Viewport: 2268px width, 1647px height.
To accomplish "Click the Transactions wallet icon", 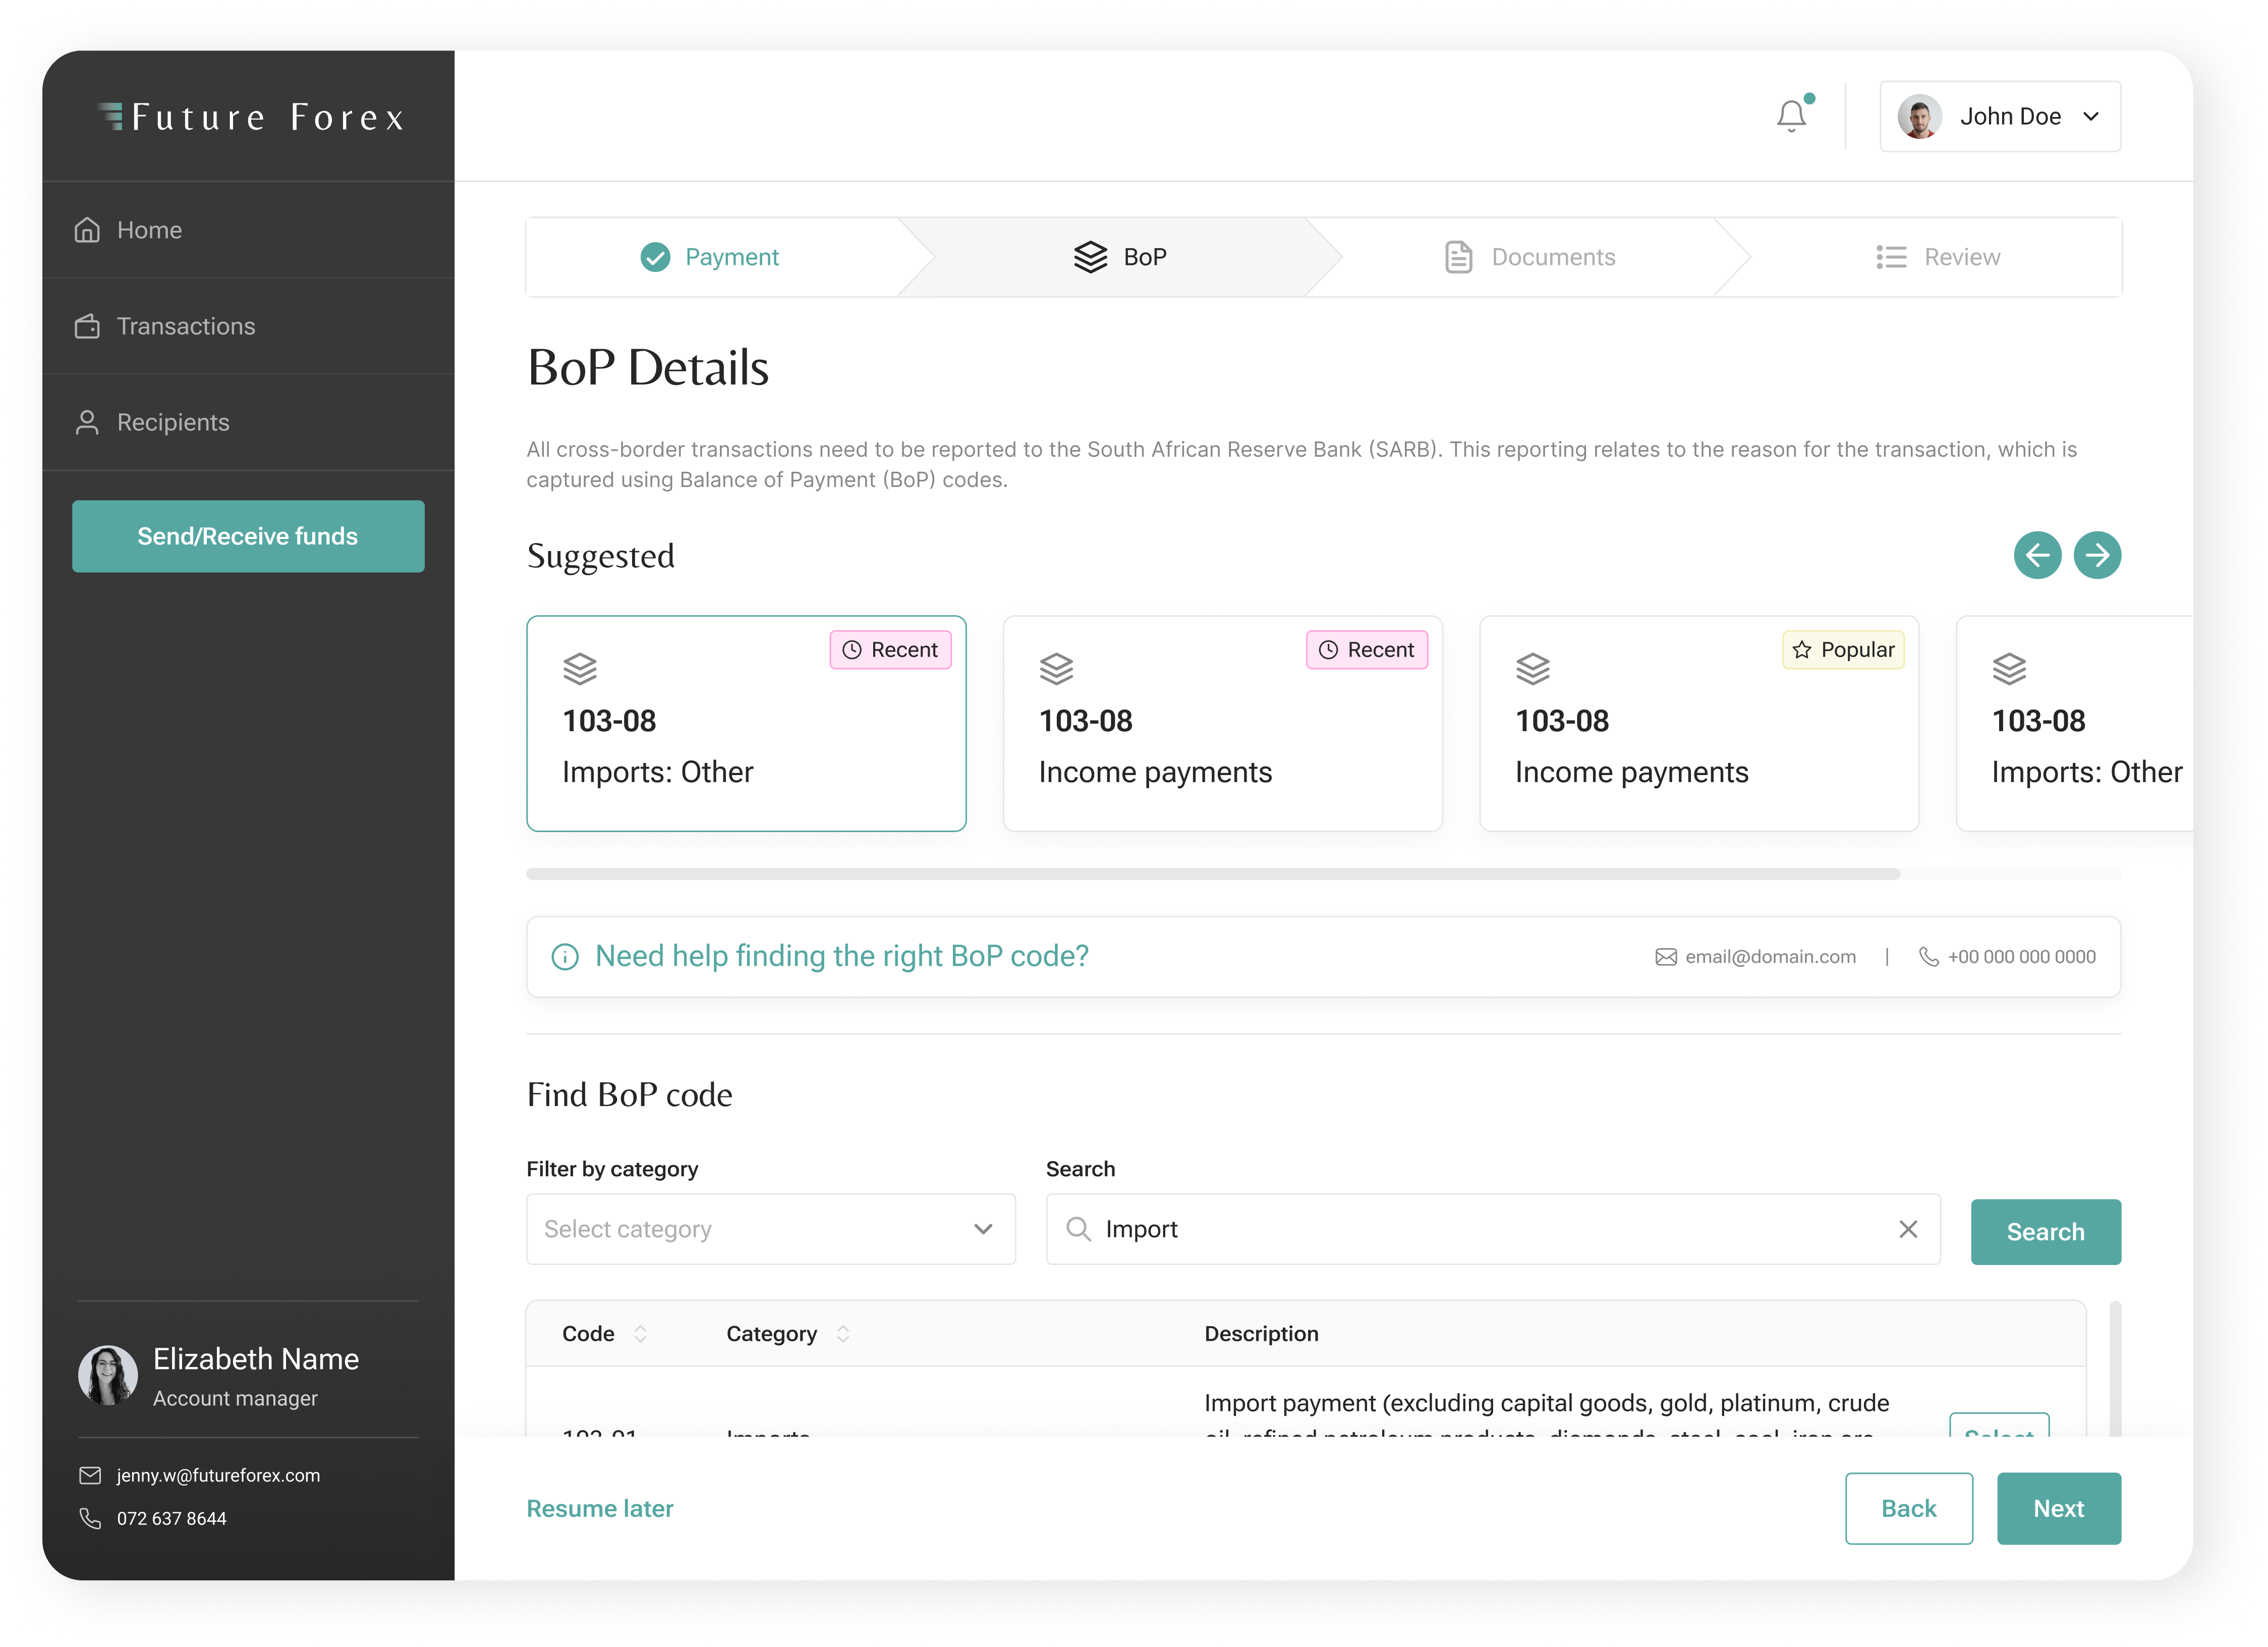I will pos(87,326).
